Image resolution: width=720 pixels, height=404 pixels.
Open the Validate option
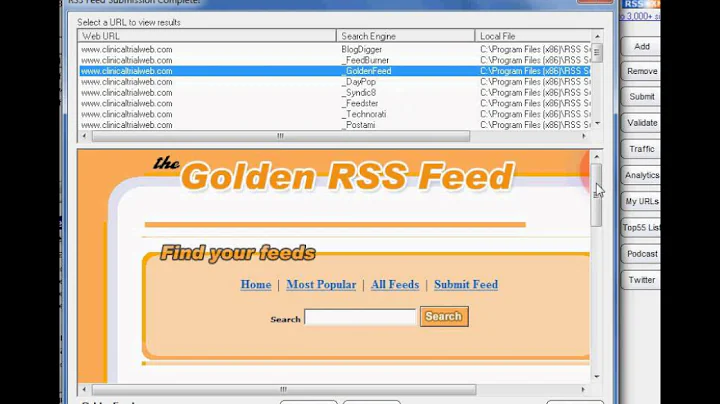pos(641,123)
